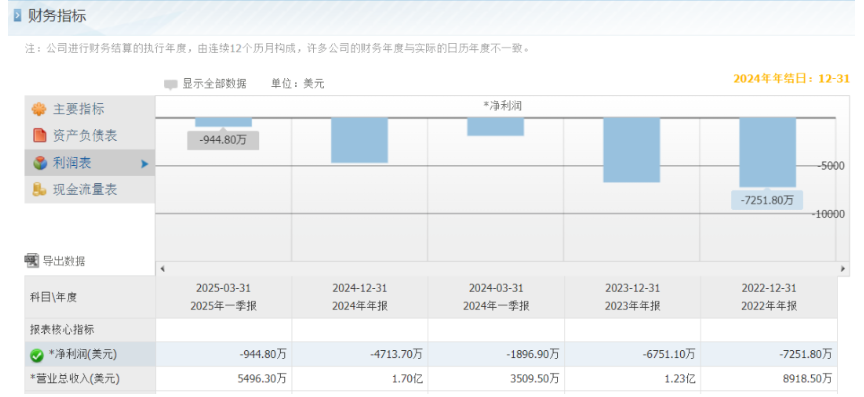Click the -944.80万 chart tooltip label
The height and width of the screenshot is (397, 864).
click(223, 140)
